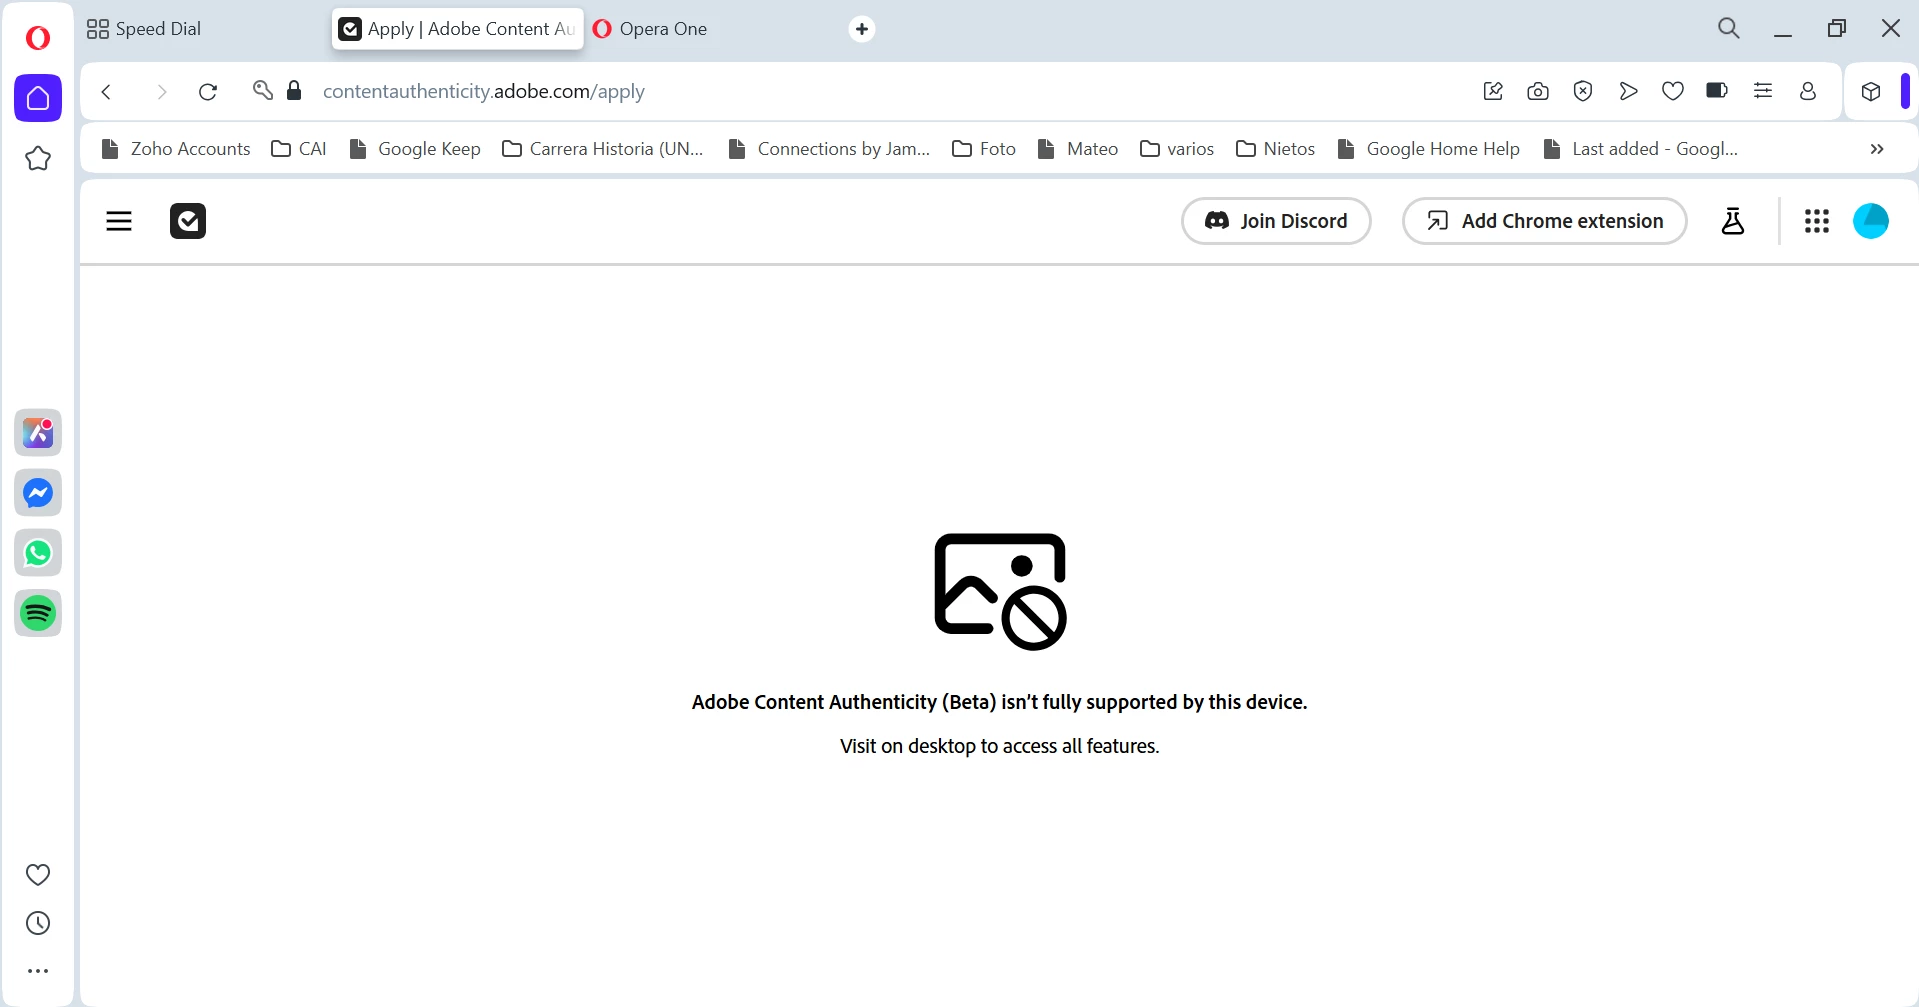Viewport: 1919px width, 1007px height.
Task: Open Easy Setup sliders icon
Action: tap(1763, 91)
